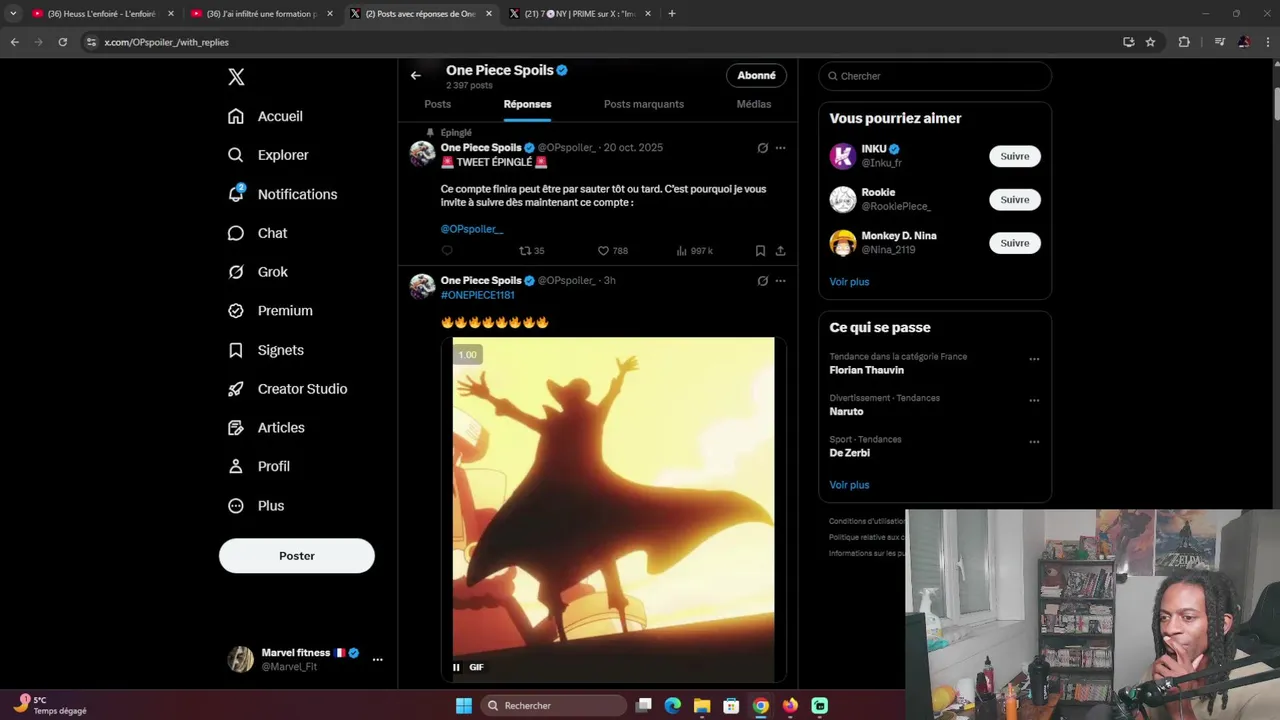
Task: Open Articles from the sidebar
Action: click(266, 428)
